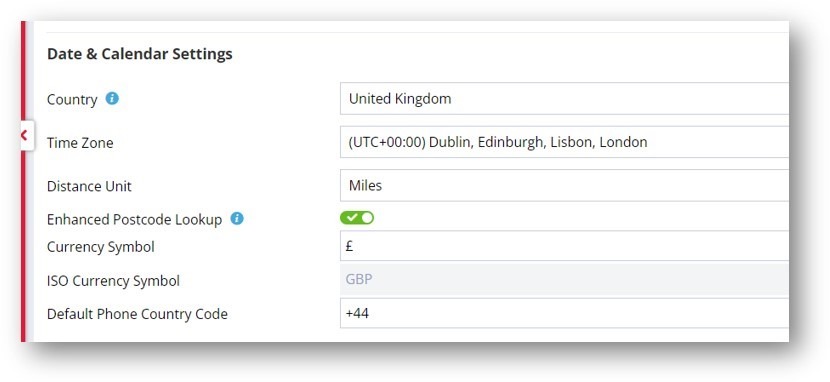Click the info icon next to Country
This screenshot has height=382, width=830.
(112, 98)
